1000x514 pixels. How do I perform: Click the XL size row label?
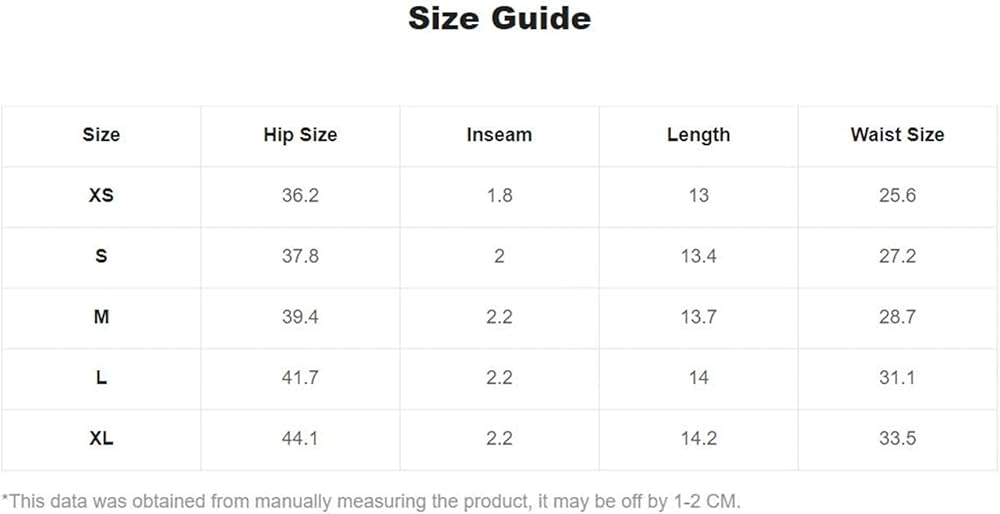[x=101, y=439]
